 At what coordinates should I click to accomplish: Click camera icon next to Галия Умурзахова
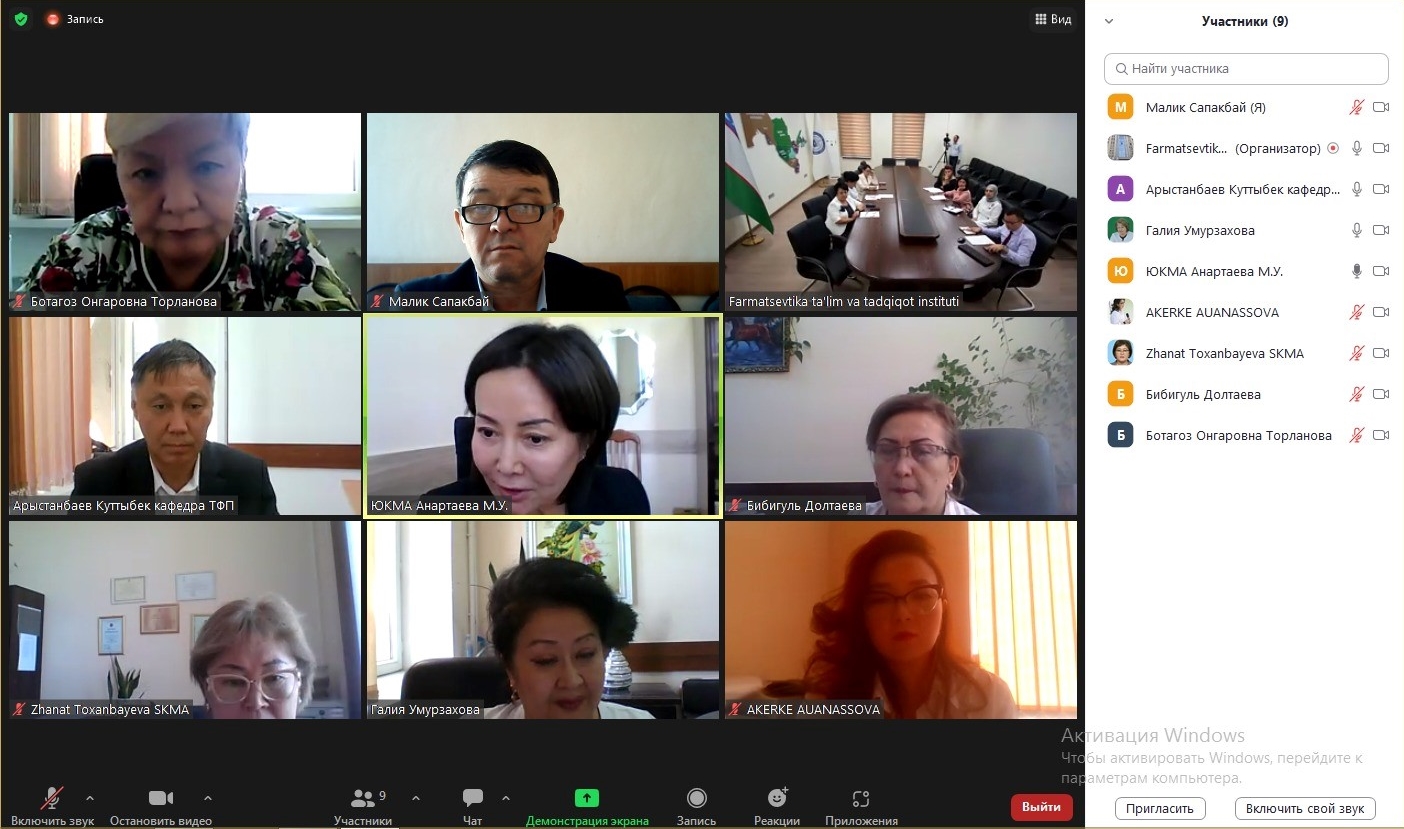[1381, 230]
